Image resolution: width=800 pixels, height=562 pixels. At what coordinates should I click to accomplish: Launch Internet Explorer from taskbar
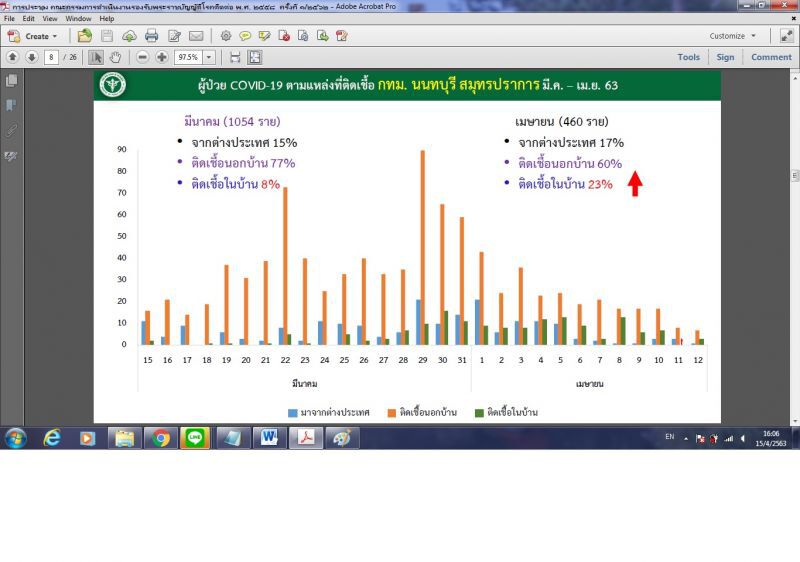pos(52,438)
